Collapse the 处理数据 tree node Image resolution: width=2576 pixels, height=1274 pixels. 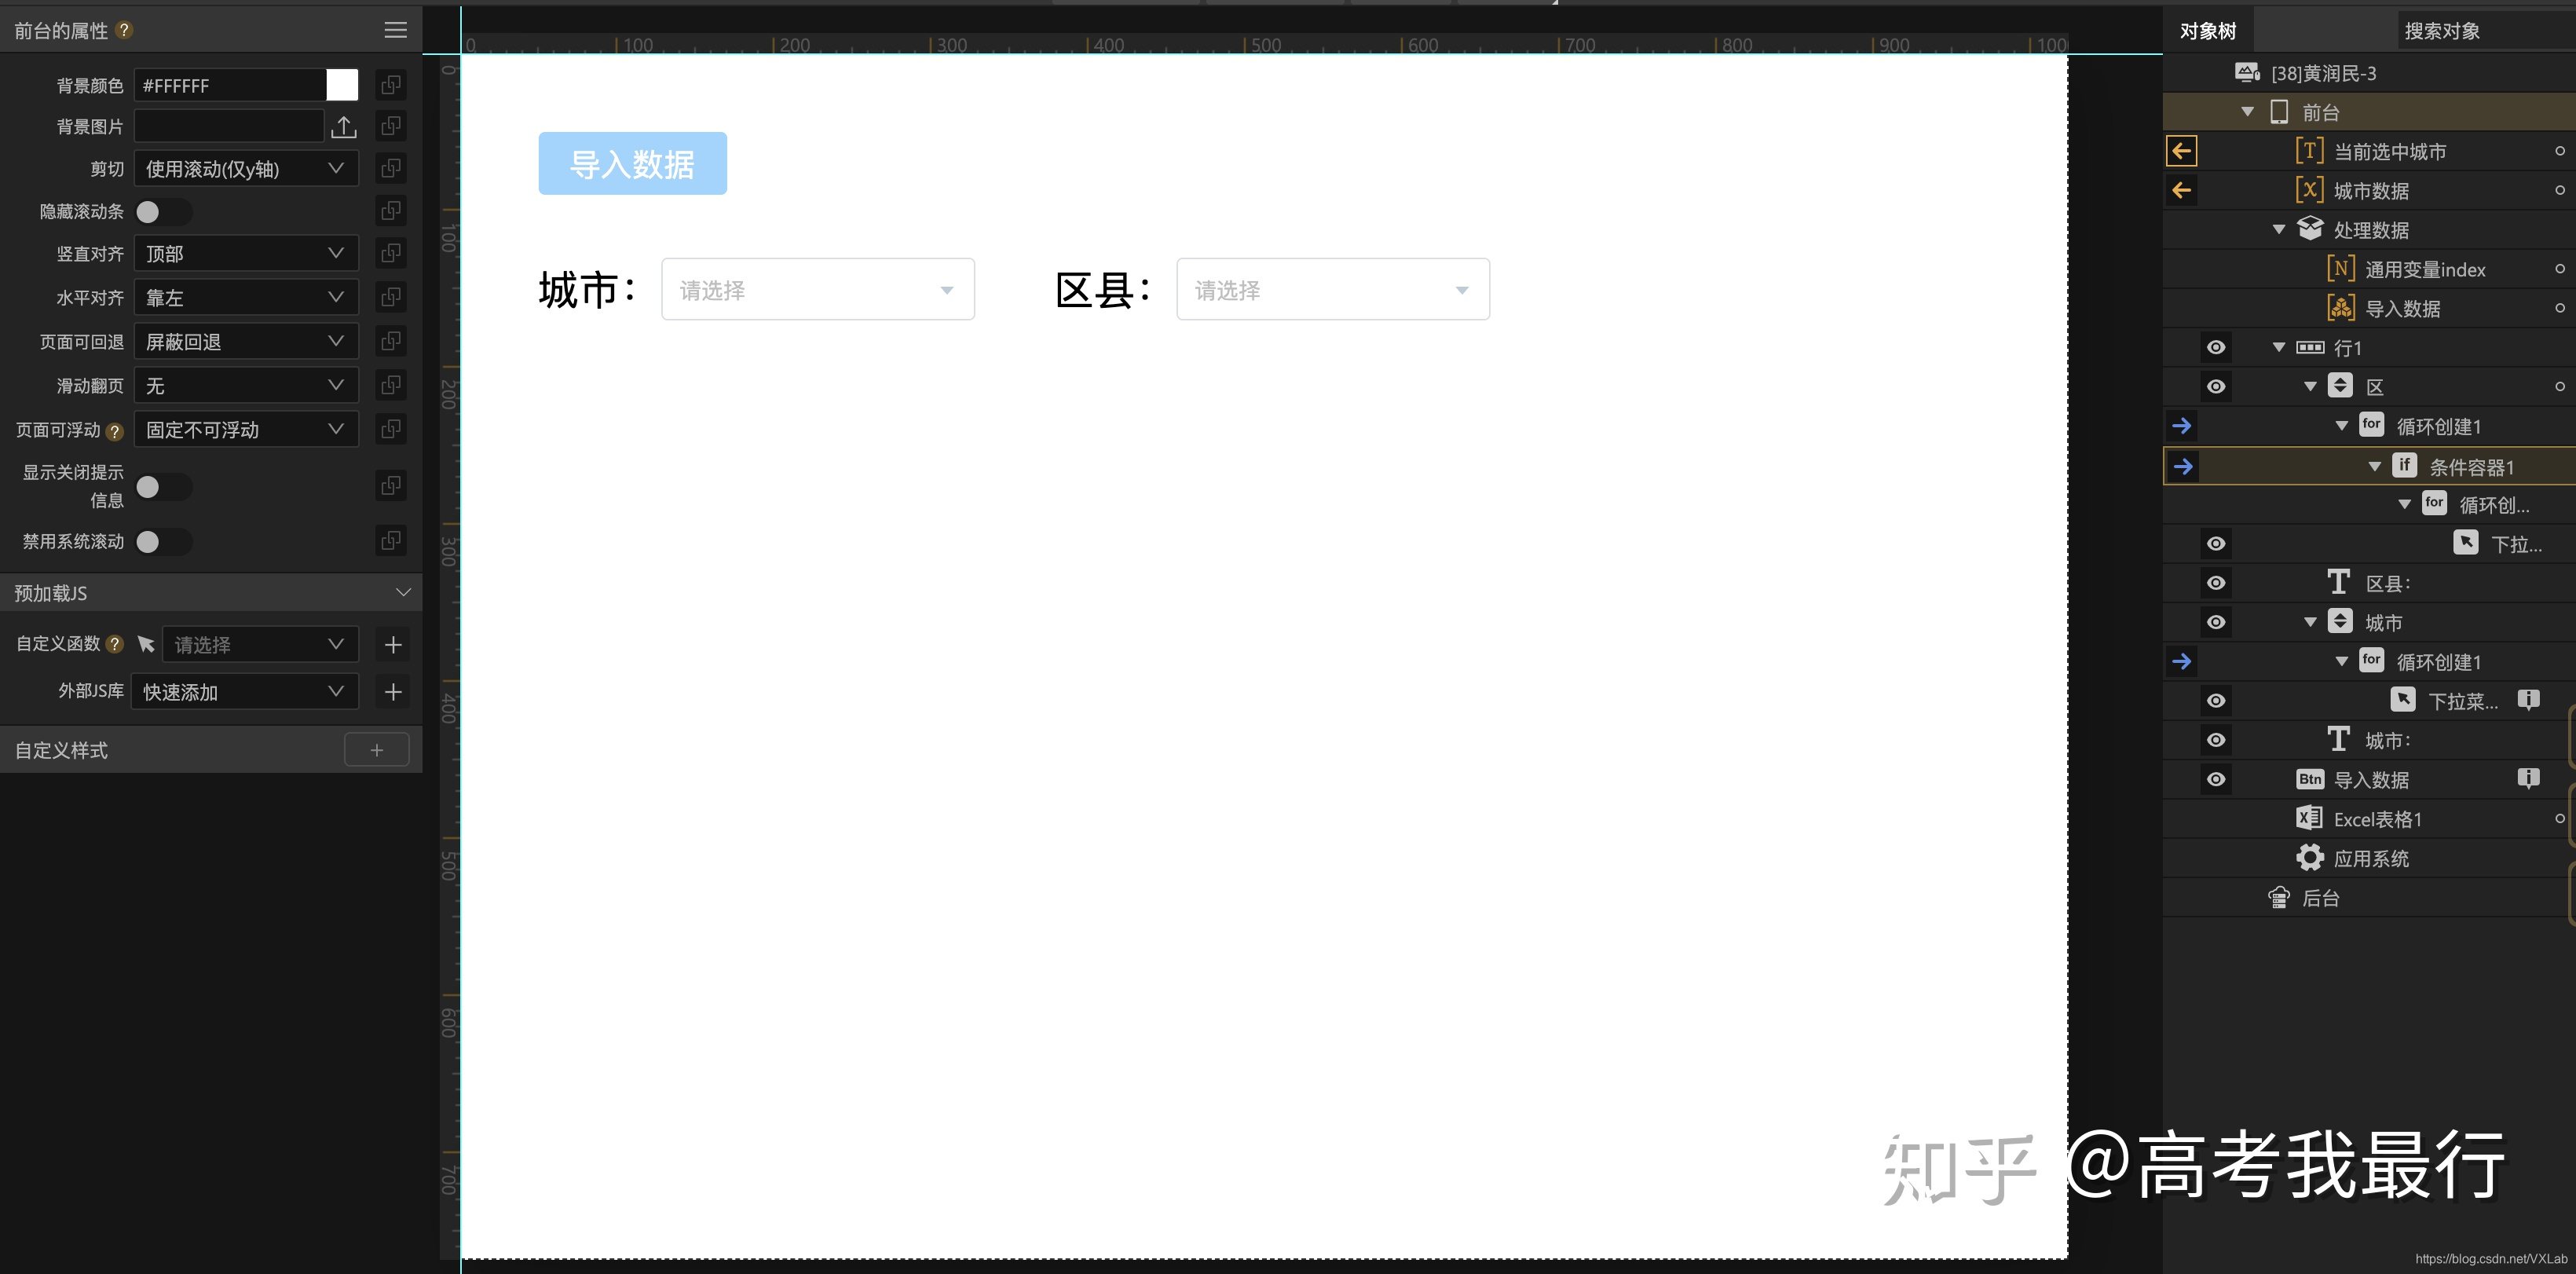[2278, 230]
